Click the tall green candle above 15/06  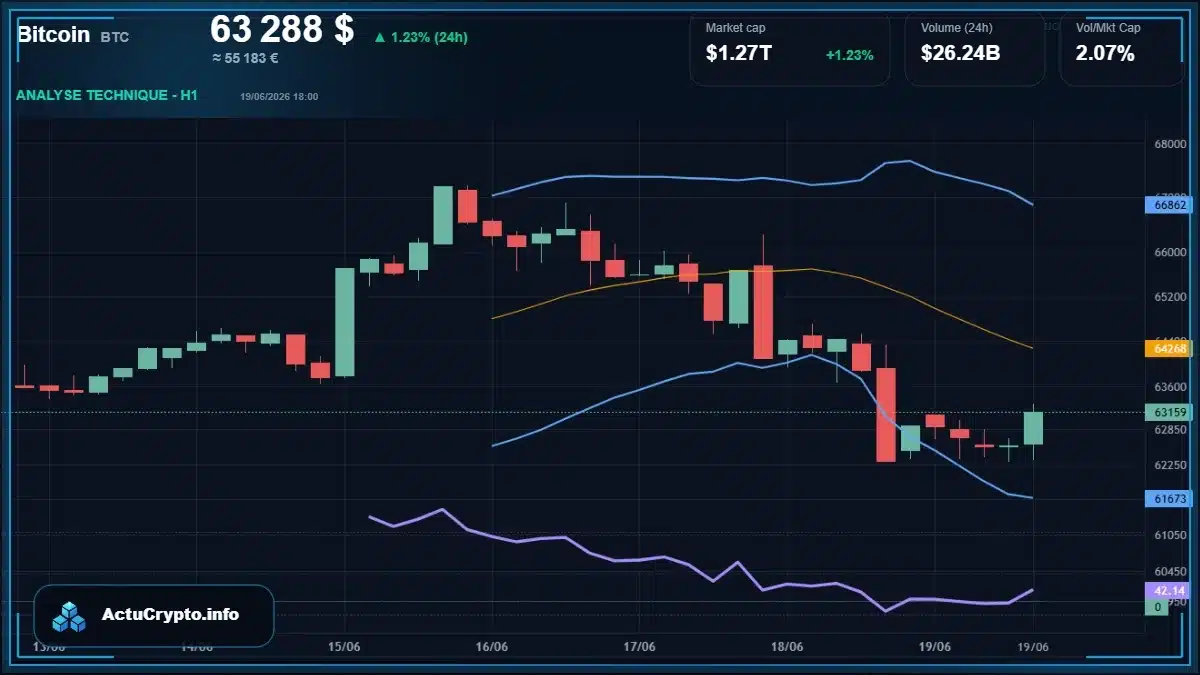click(x=344, y=322)
